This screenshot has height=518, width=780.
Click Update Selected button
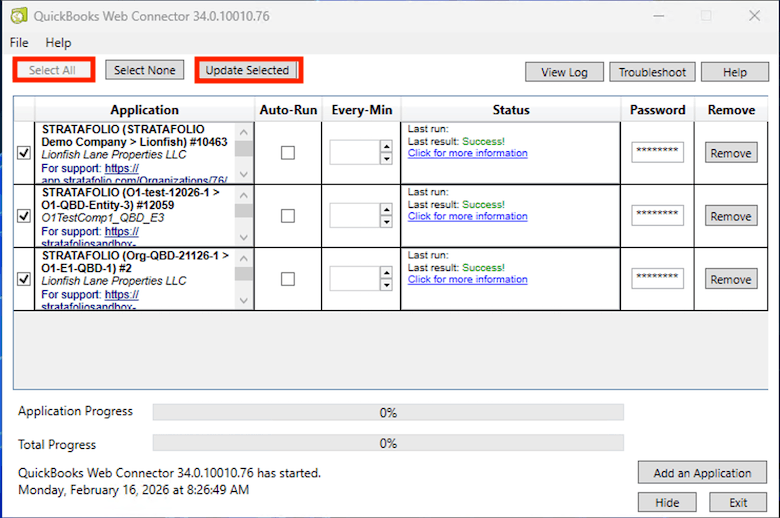coord(247,70)
